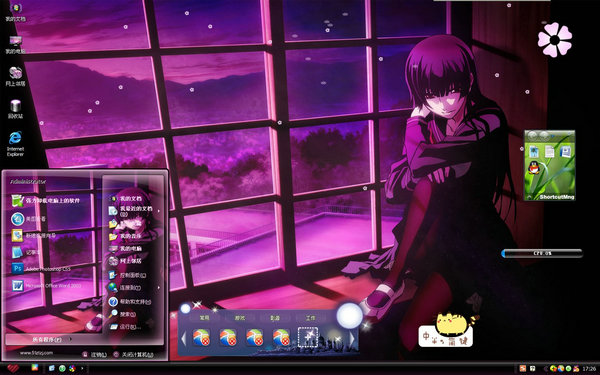Screen dimensions: 600x375
Task: Click ShortcutMng first round nav button
Action: (x=532, y=135)
